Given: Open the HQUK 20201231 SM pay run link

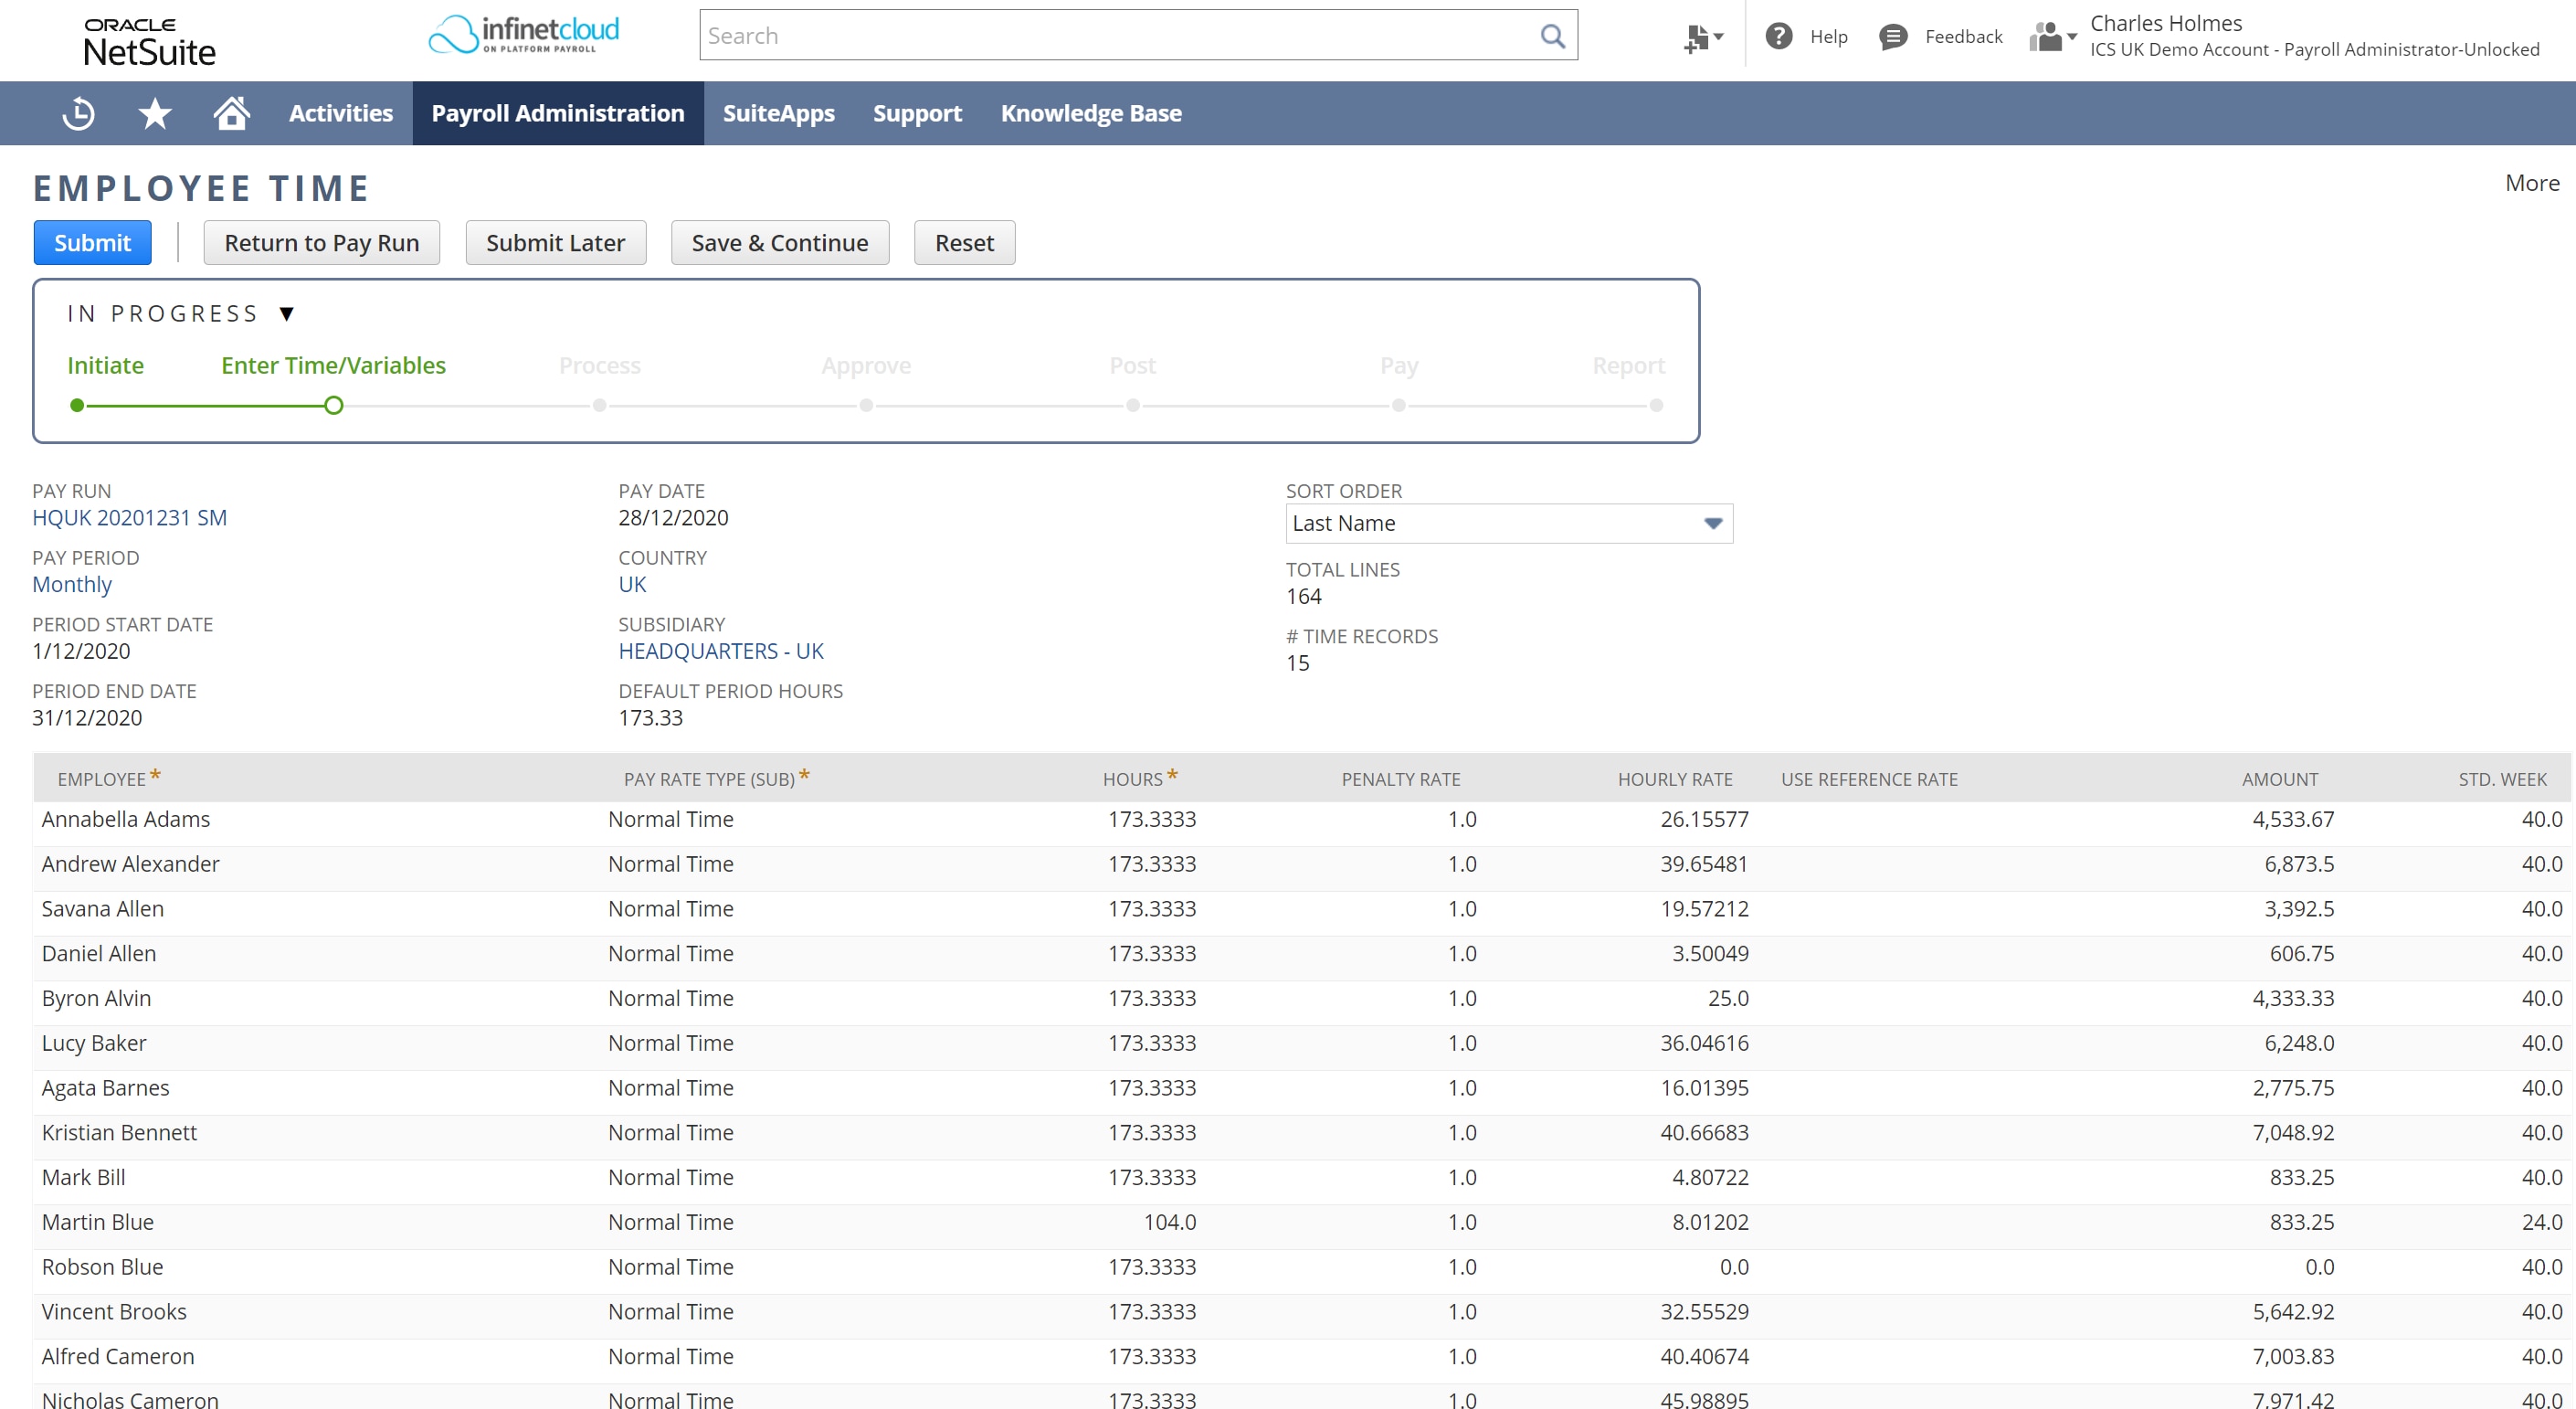Looking at the screenshot, I should pyautogui.click(x=129, y=517).
